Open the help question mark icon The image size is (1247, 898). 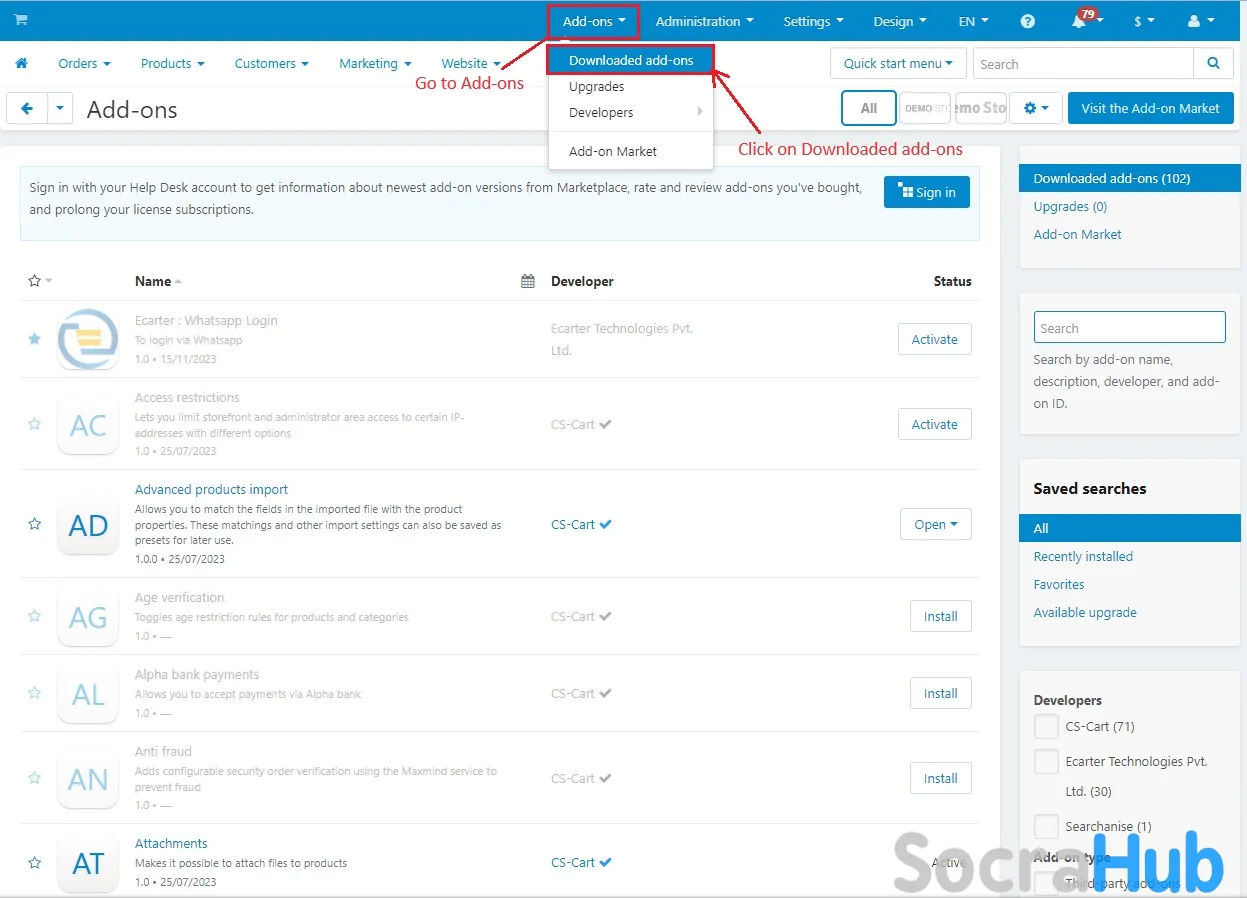pos(1028,21)
